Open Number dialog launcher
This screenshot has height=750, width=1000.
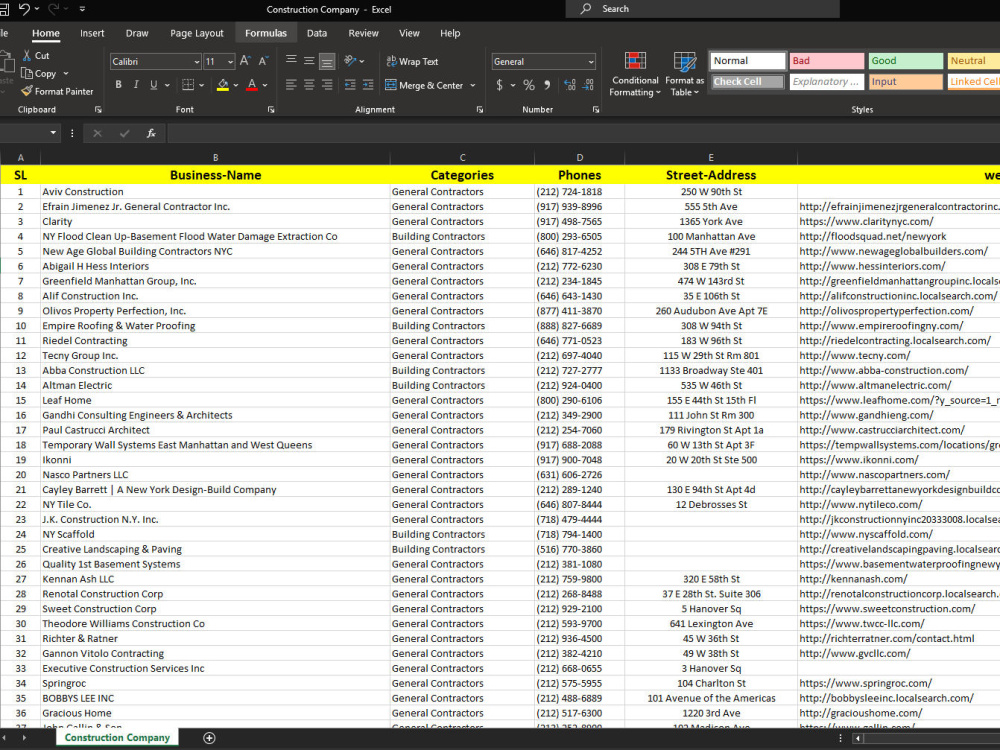pyautogui.click(x=596, y=110)
